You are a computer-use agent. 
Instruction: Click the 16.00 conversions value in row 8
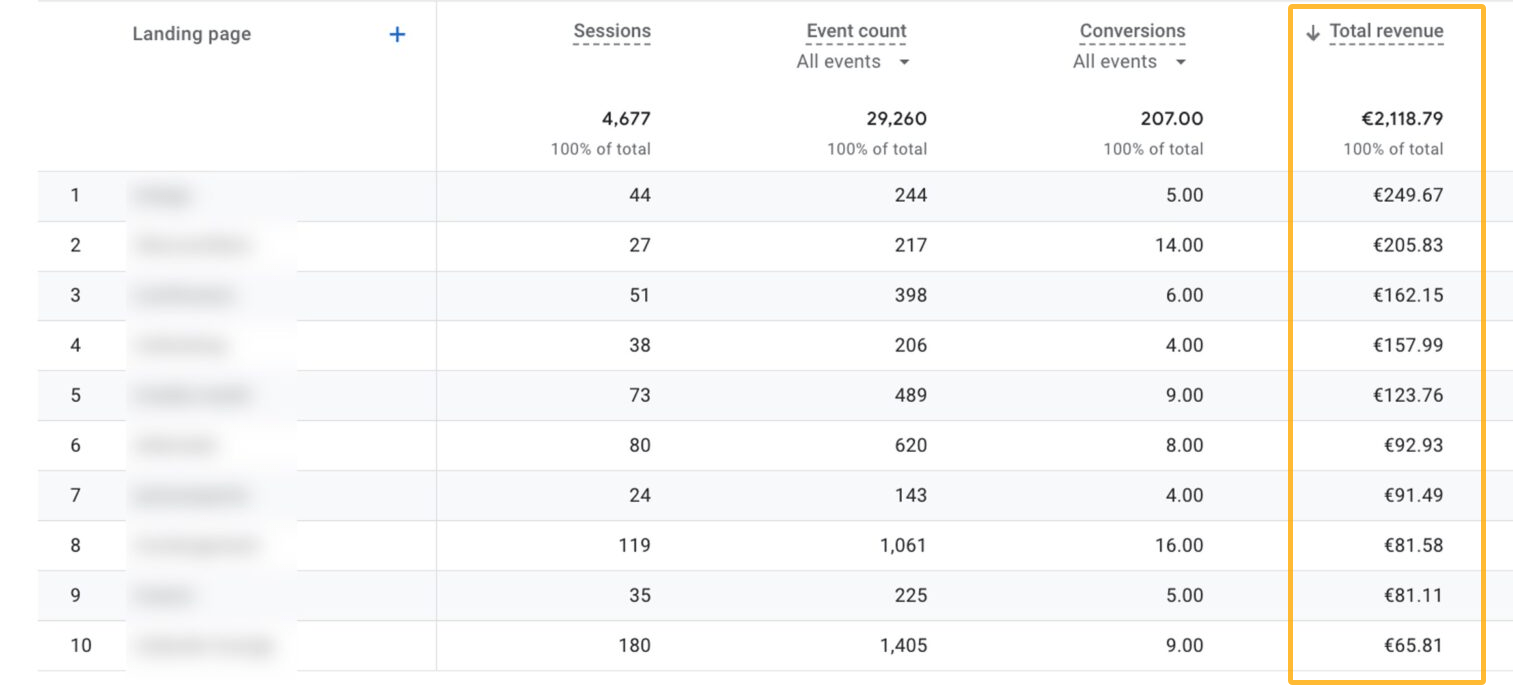coord(1180,545)
